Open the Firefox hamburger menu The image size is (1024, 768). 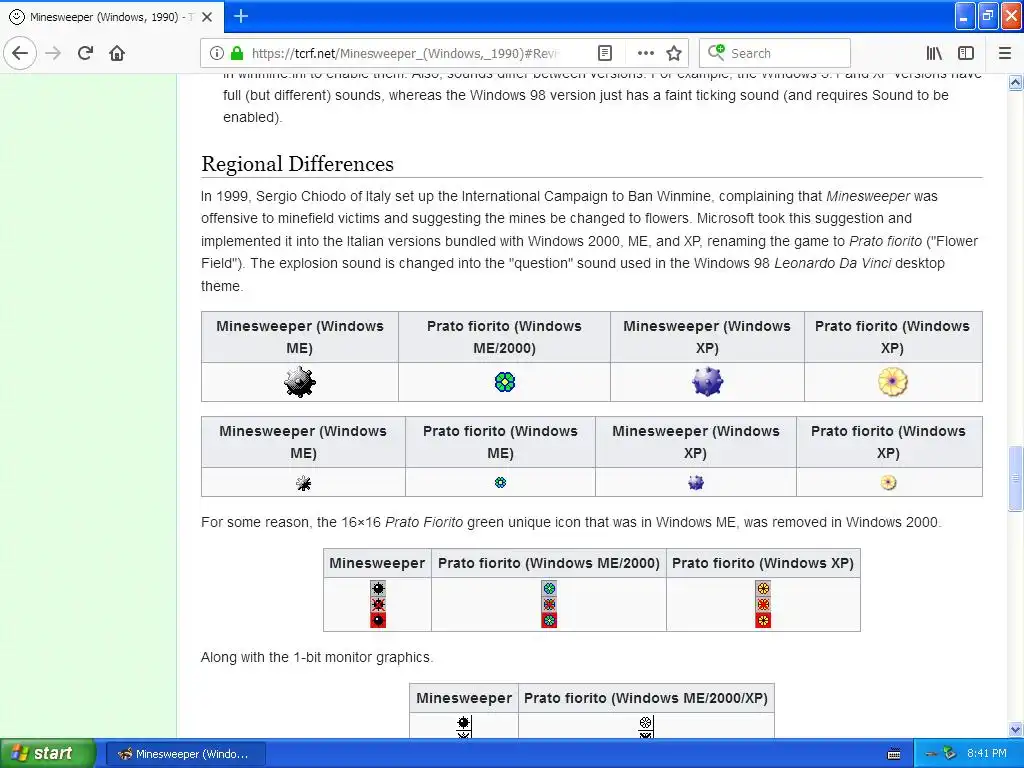(1005, 53)
